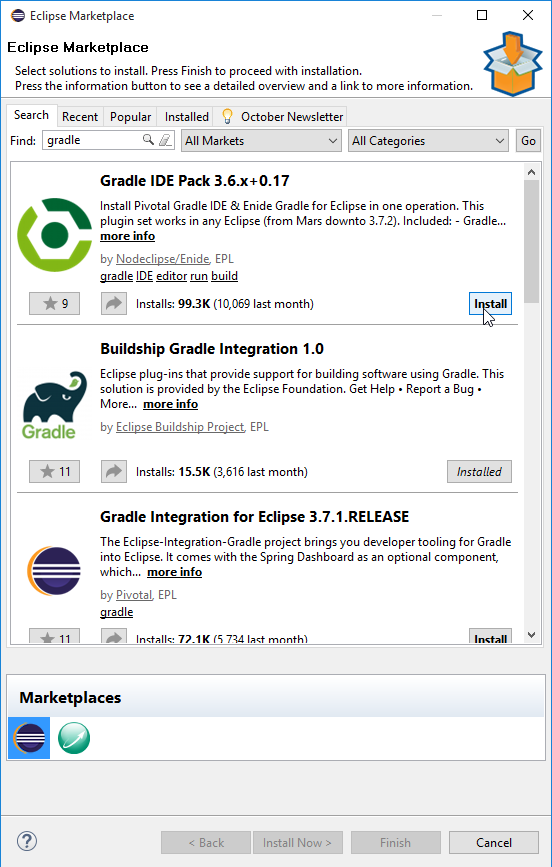This screenshot has width=552, height=867.
Task: Open the Nodeclipse/Enide author link
Action: (x=163, y=259)
